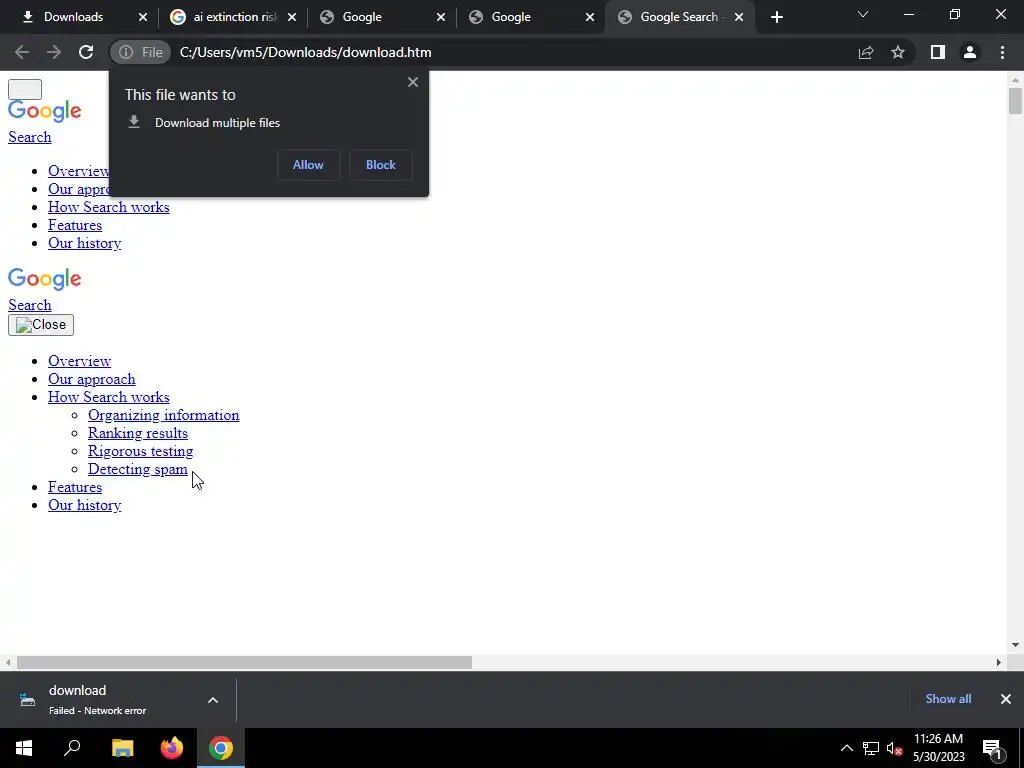Click the failed download item
Image resolution: width=1024 pixels, height=768 pixels.
pyautogui.click(x=98, y=699)
